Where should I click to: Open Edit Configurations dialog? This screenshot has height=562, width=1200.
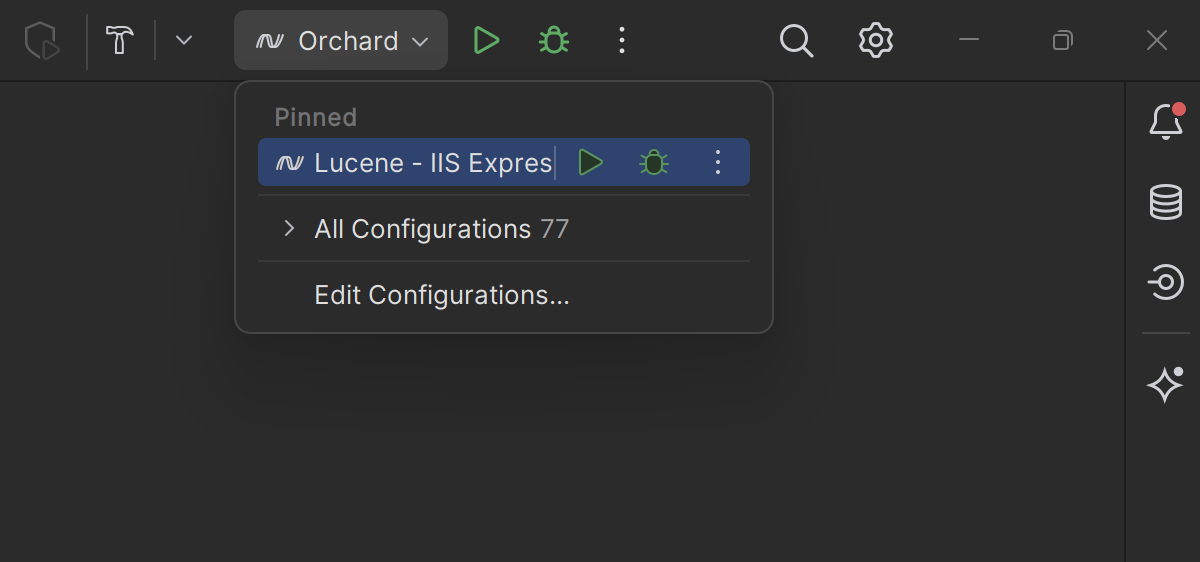click(x=441, y=295)
